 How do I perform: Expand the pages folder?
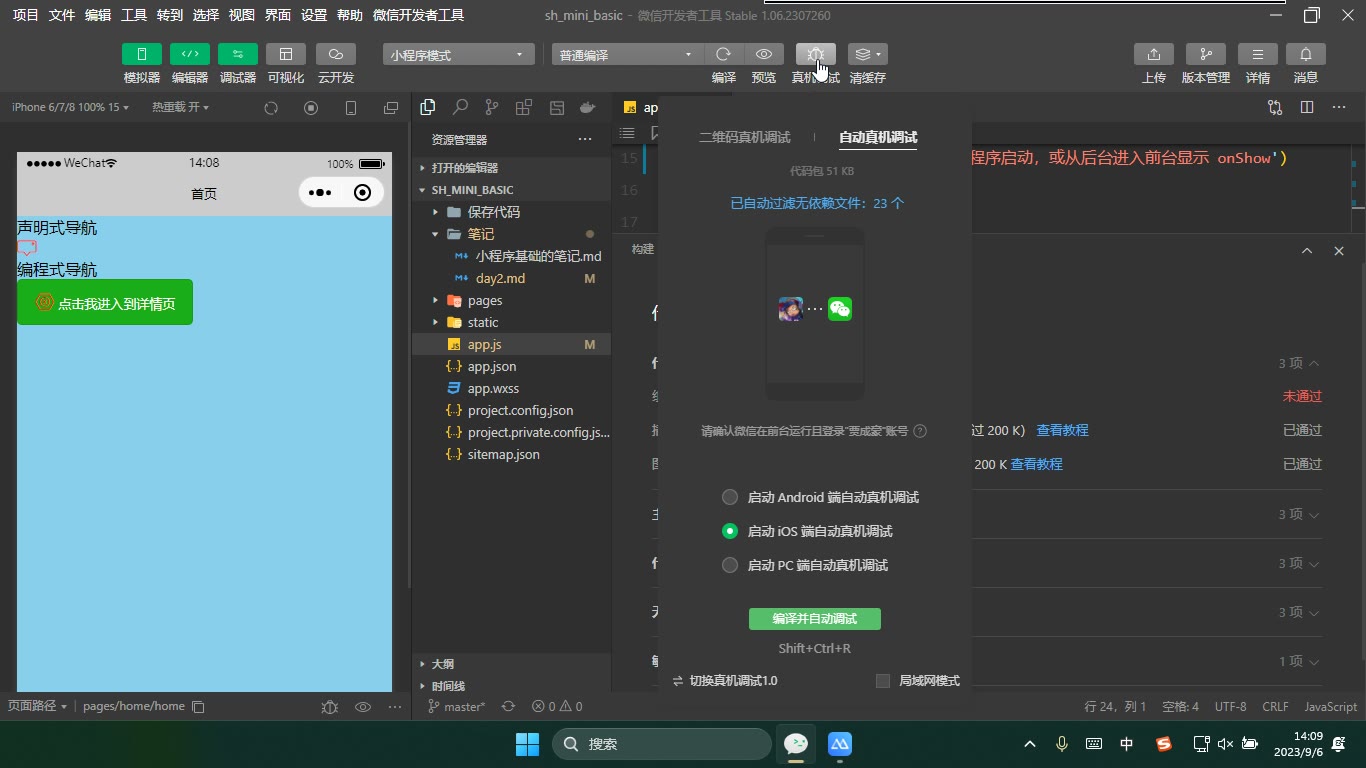[485, 300]
